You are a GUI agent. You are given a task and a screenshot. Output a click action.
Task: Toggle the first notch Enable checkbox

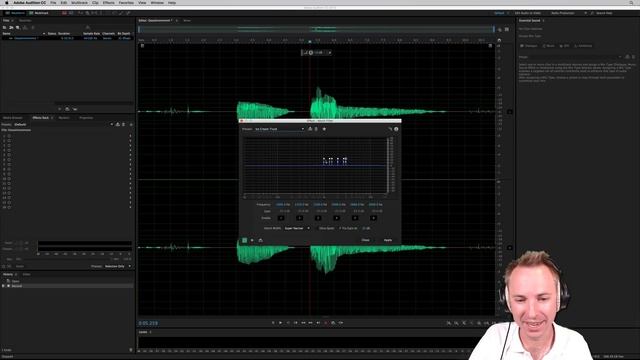(281, 218)
